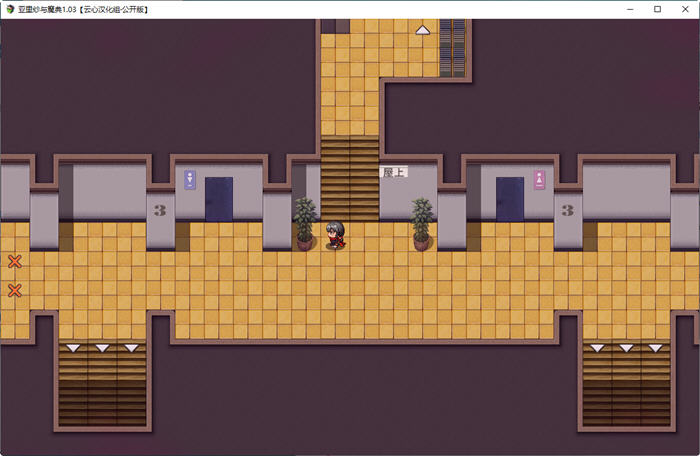This screenshot has width=700, height=456.
Task: Click the left floor number 3 sign
Action: point(160,210)
